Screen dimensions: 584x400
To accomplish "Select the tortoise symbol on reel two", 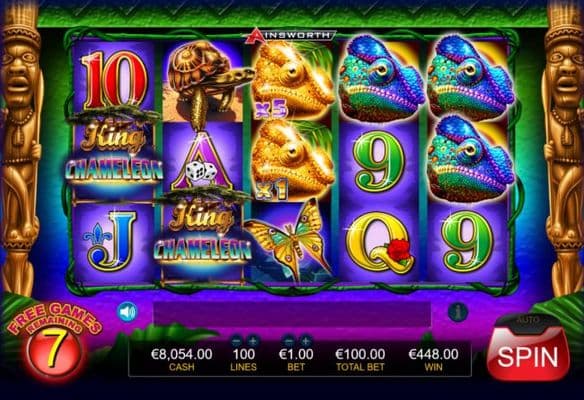I will click(x=204, y=81).
